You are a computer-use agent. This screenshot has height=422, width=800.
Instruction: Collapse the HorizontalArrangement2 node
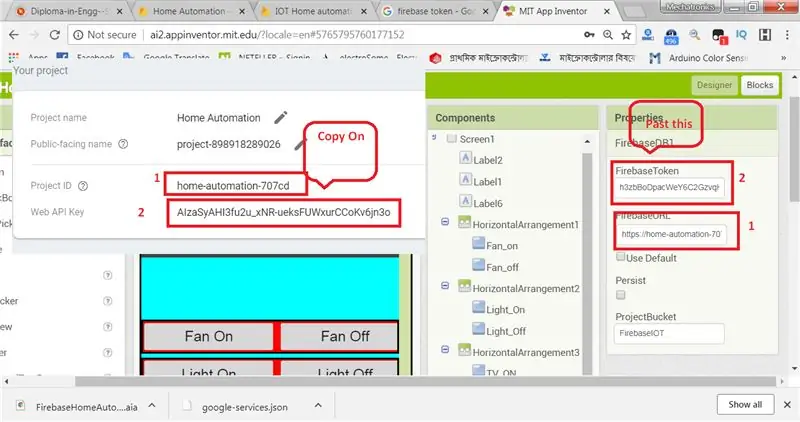click(445, 286)
